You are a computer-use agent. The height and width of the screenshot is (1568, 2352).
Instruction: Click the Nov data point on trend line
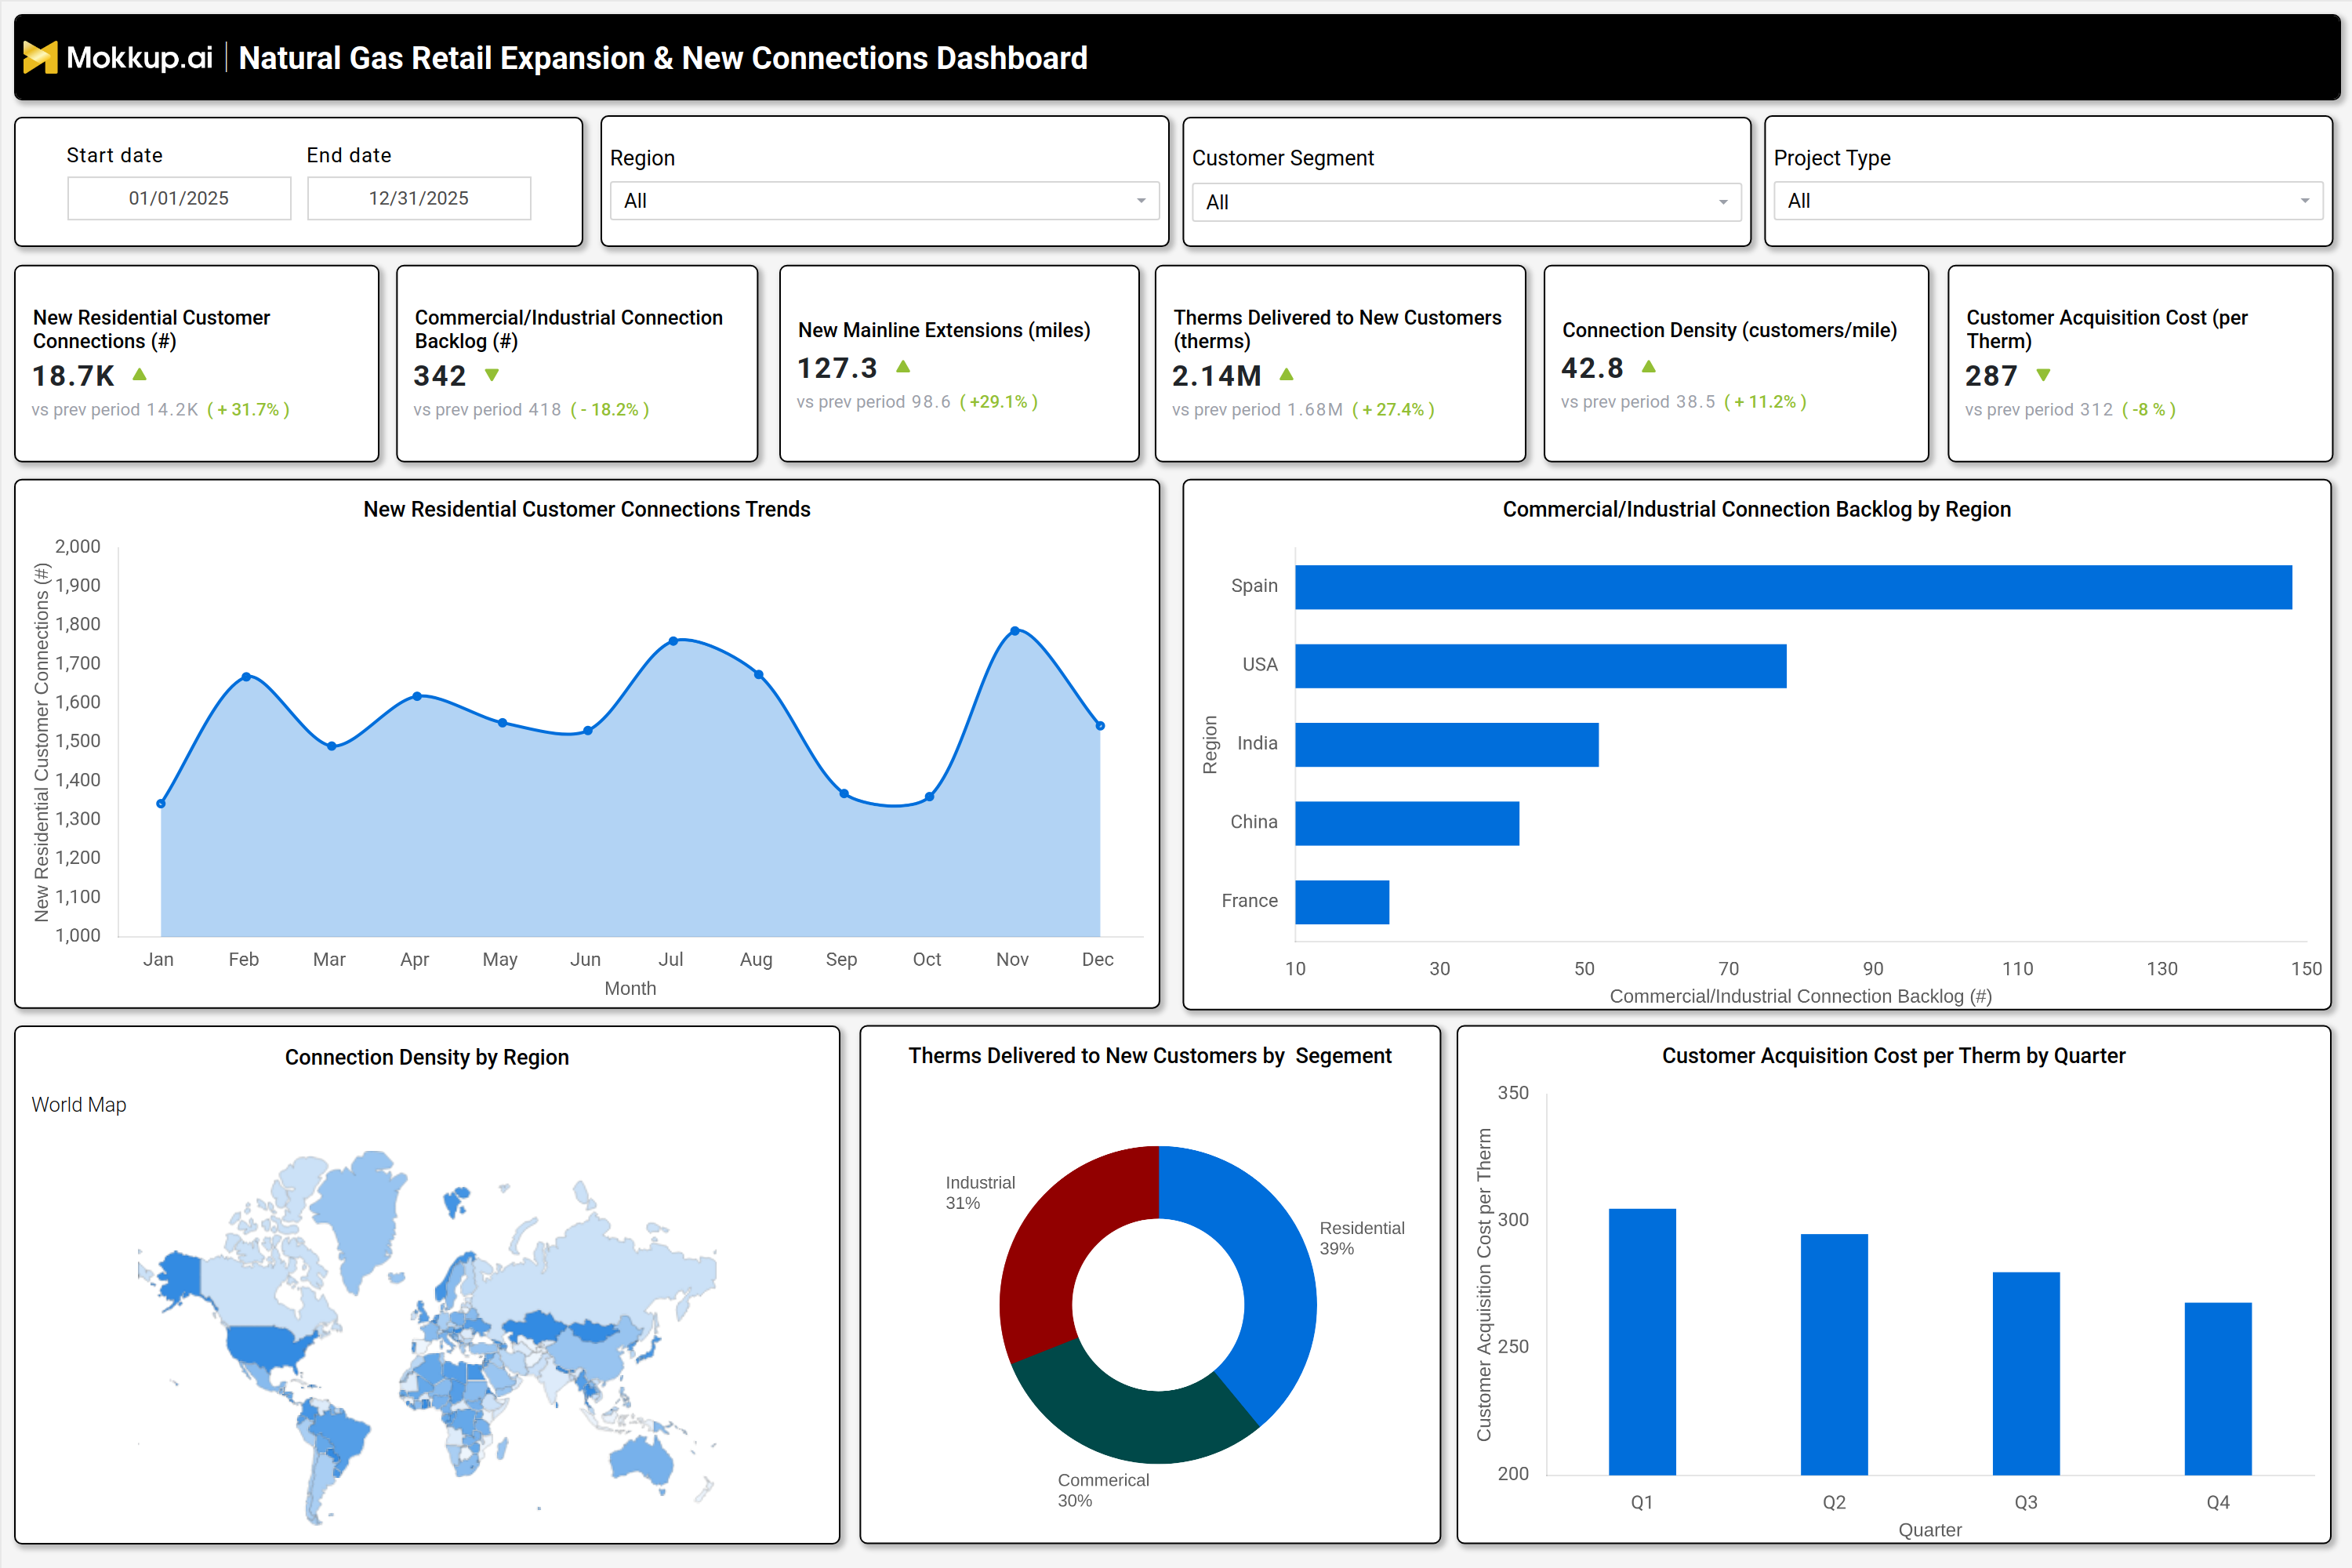pyautogui.click(x=1015, y=631)
